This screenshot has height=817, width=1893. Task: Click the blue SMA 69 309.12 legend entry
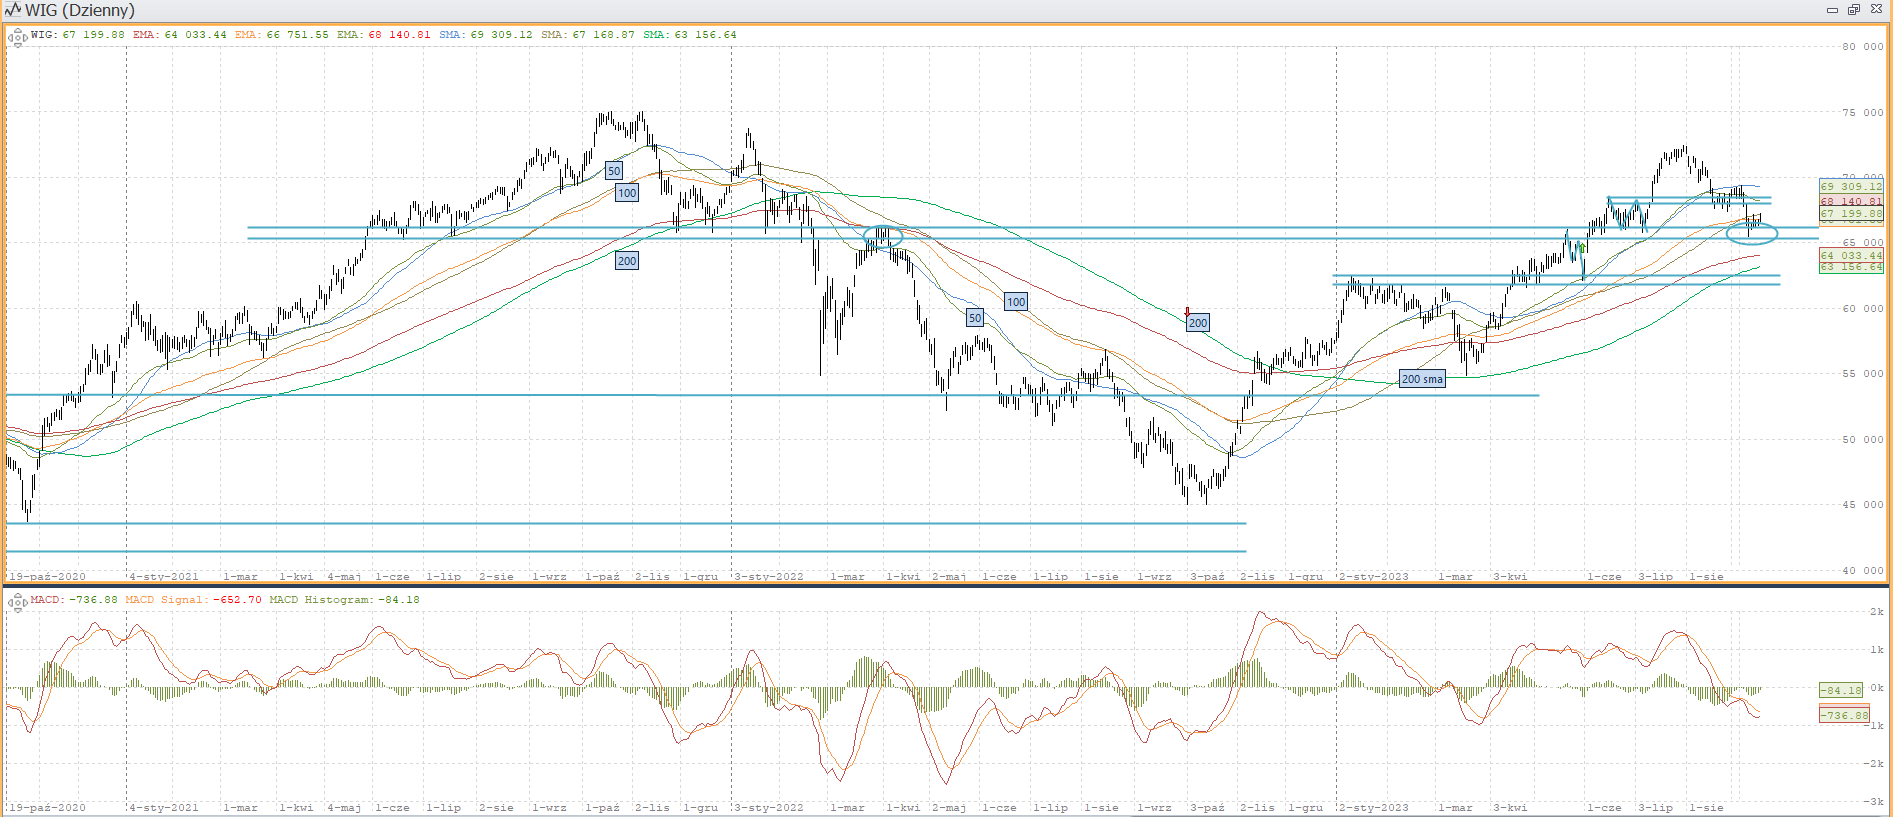485,35
